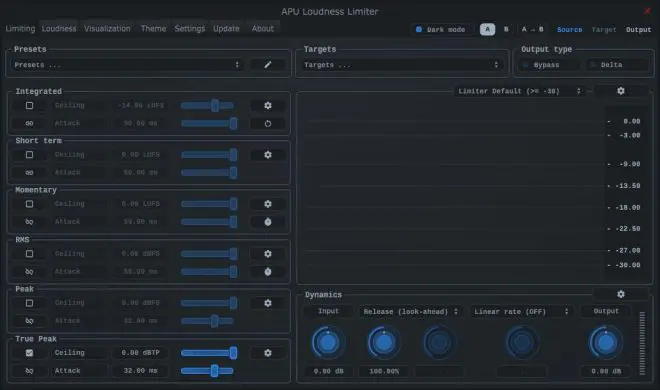Select B state button

[506, 29]
